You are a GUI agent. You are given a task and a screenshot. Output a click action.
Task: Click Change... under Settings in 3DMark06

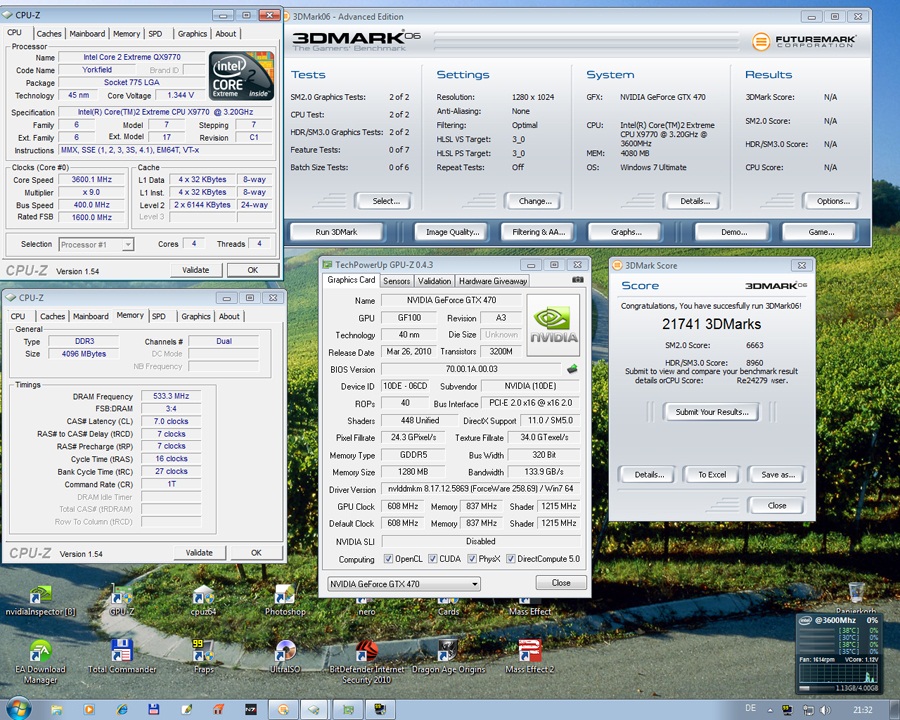pyautogui.click(x=535, y=201)
